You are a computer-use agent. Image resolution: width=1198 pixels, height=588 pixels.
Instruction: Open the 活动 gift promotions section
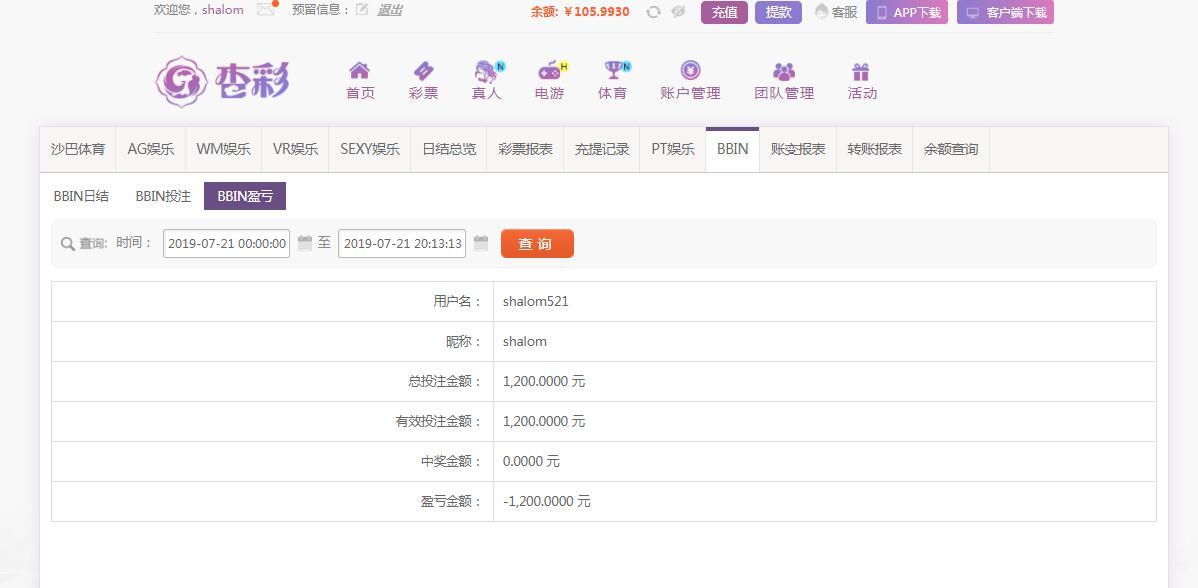coord(861,81)
